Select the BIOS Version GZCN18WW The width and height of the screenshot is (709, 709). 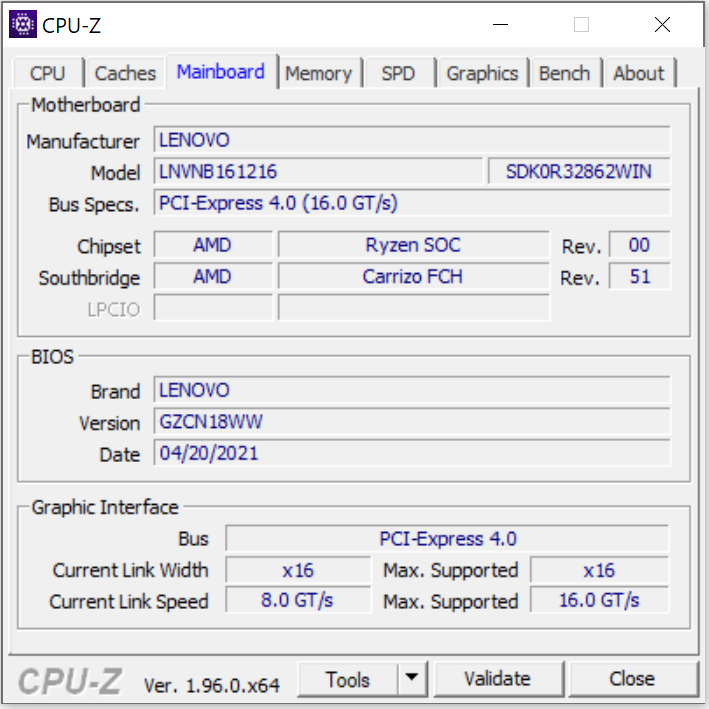point(412,422)
